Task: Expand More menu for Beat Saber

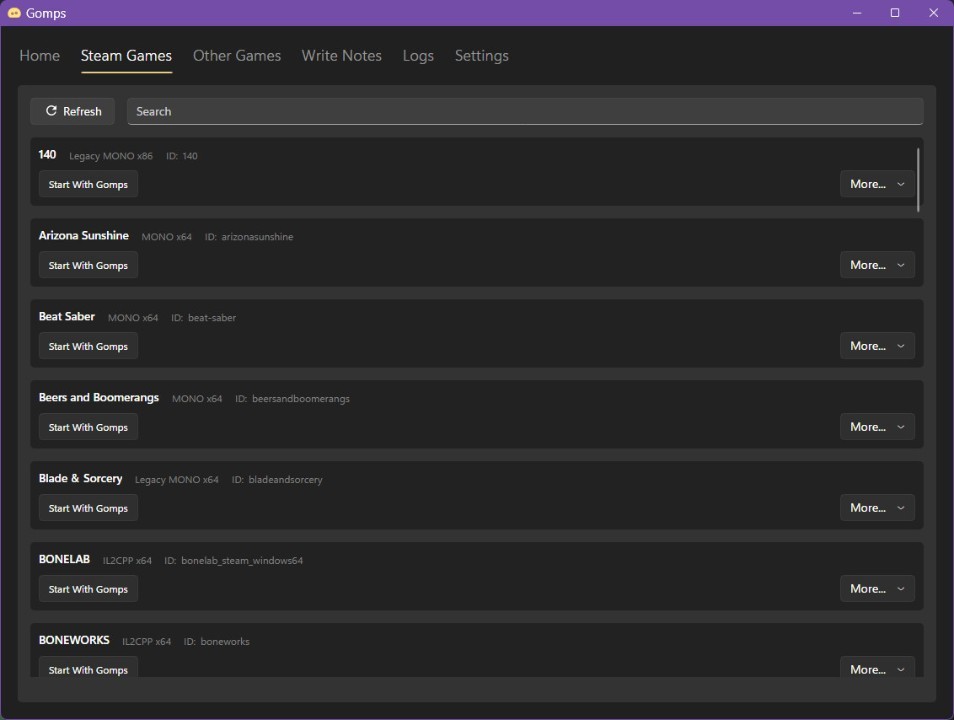Action: pos(877,346)
